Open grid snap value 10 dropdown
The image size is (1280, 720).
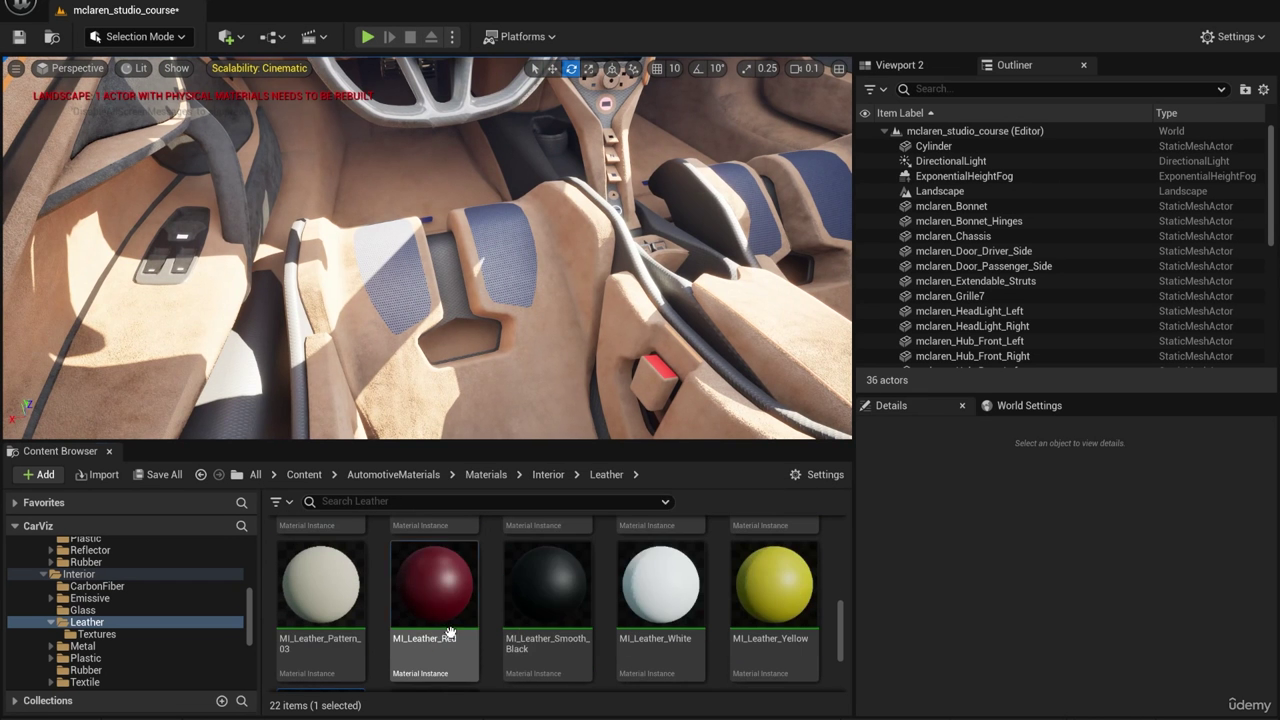click(x=674, y=68)
